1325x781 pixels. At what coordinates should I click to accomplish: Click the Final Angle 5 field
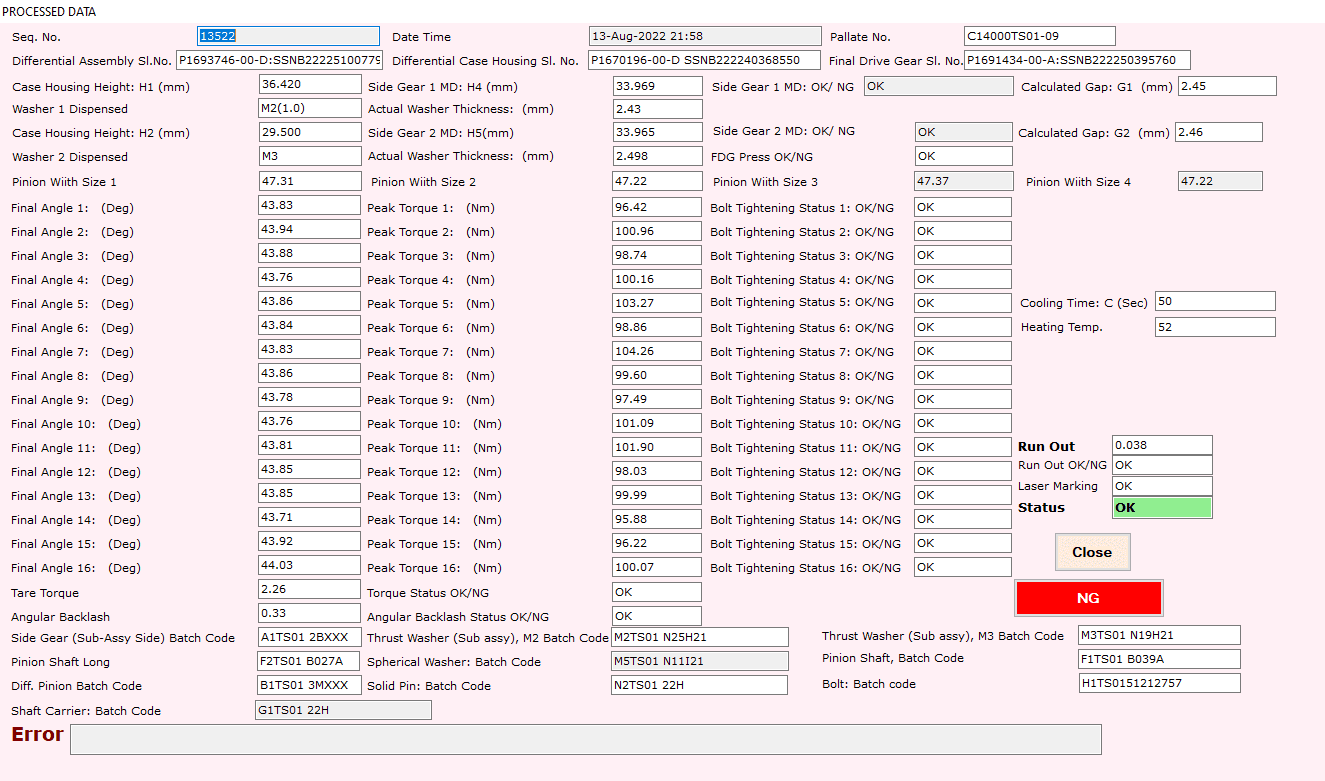pos(309,301)
